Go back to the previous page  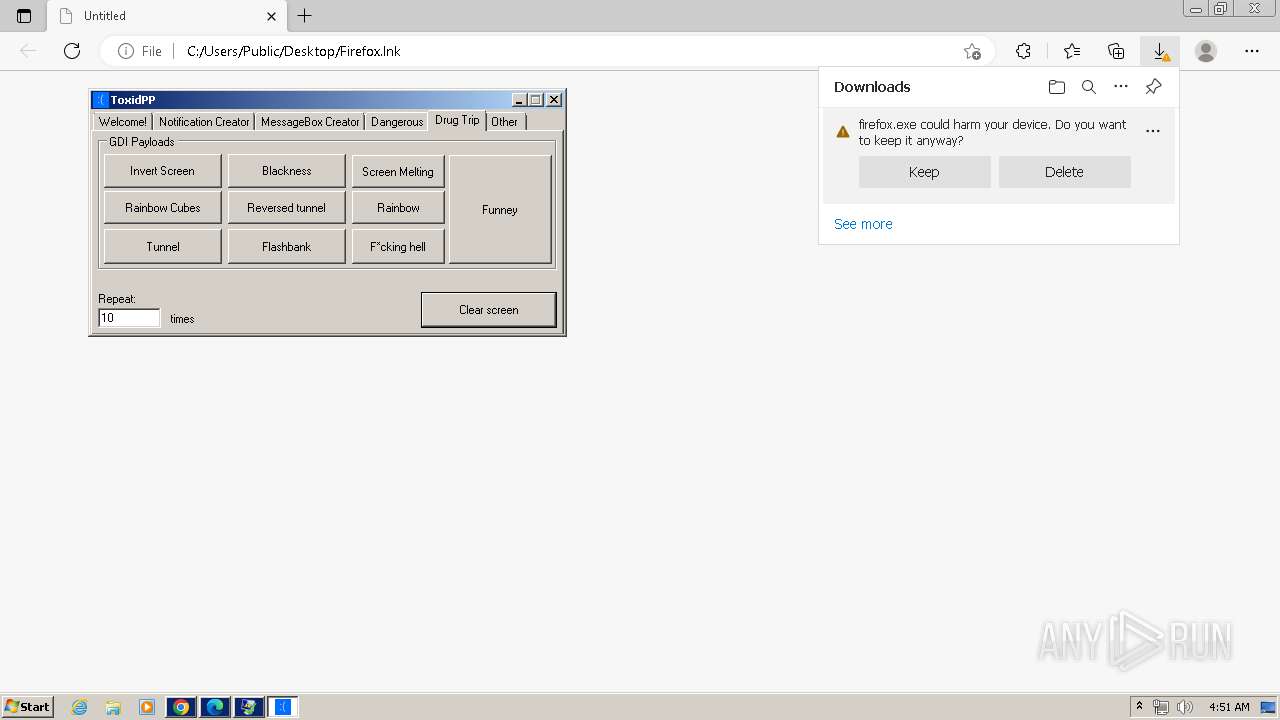pos(28,51)
